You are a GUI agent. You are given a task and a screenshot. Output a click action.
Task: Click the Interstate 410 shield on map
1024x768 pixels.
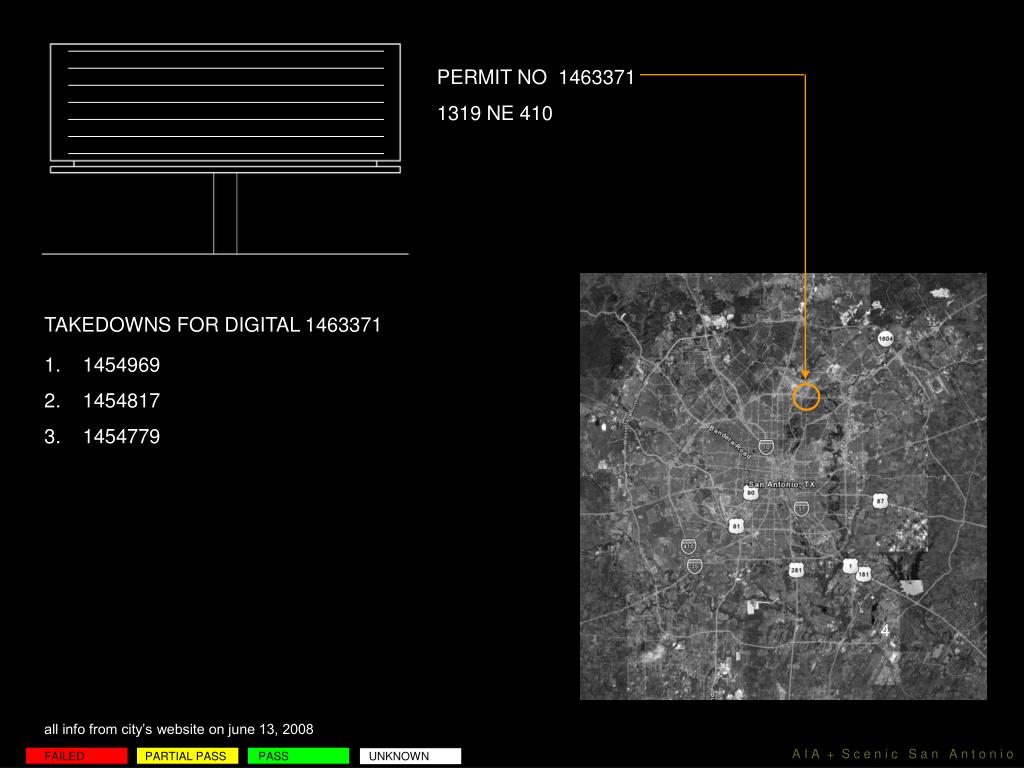[x=688, y=546]
